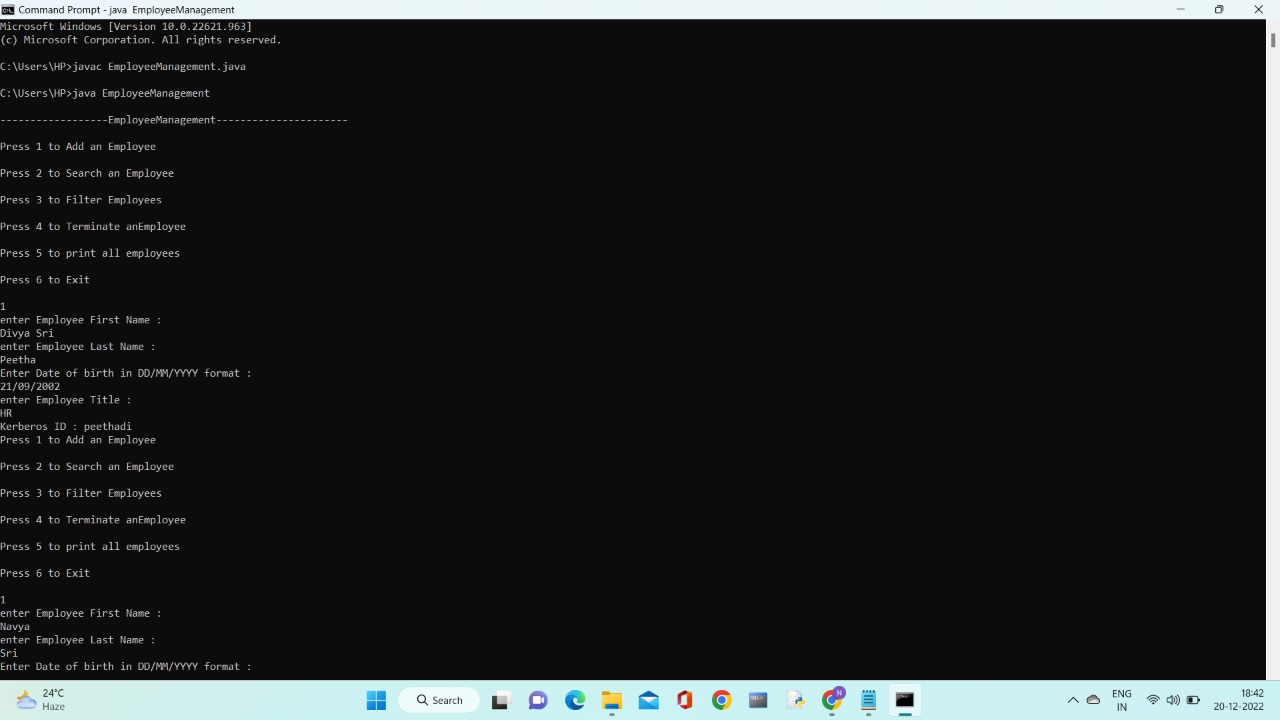
Task: Open the Python file pinned to taskbar
Action: 796,700
